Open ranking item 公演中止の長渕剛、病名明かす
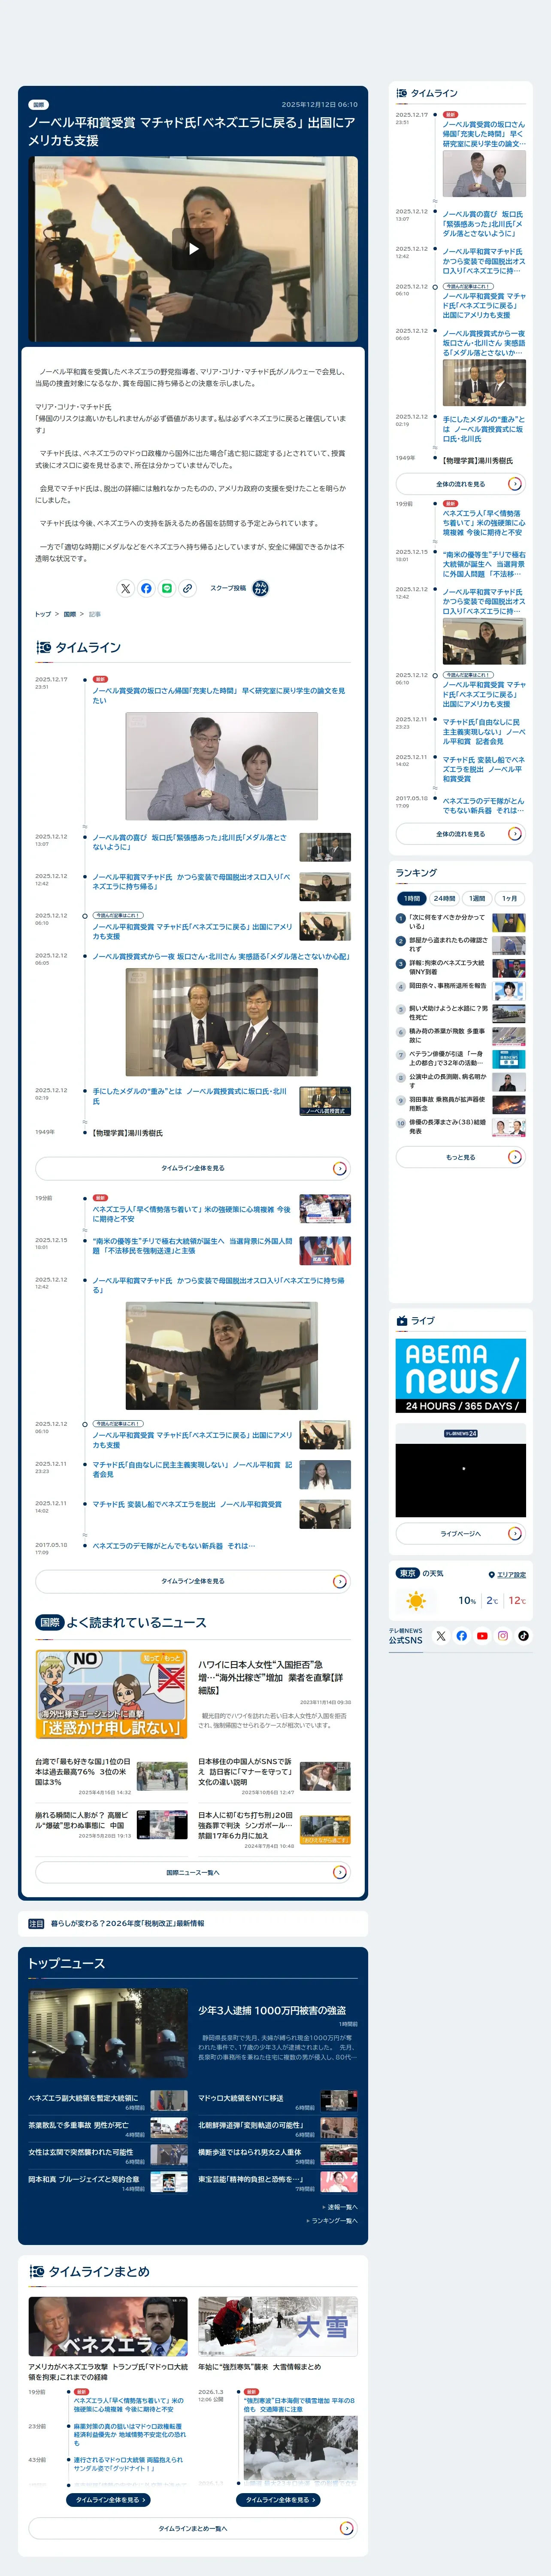 pyautogui.click(x=461, y=1081)
